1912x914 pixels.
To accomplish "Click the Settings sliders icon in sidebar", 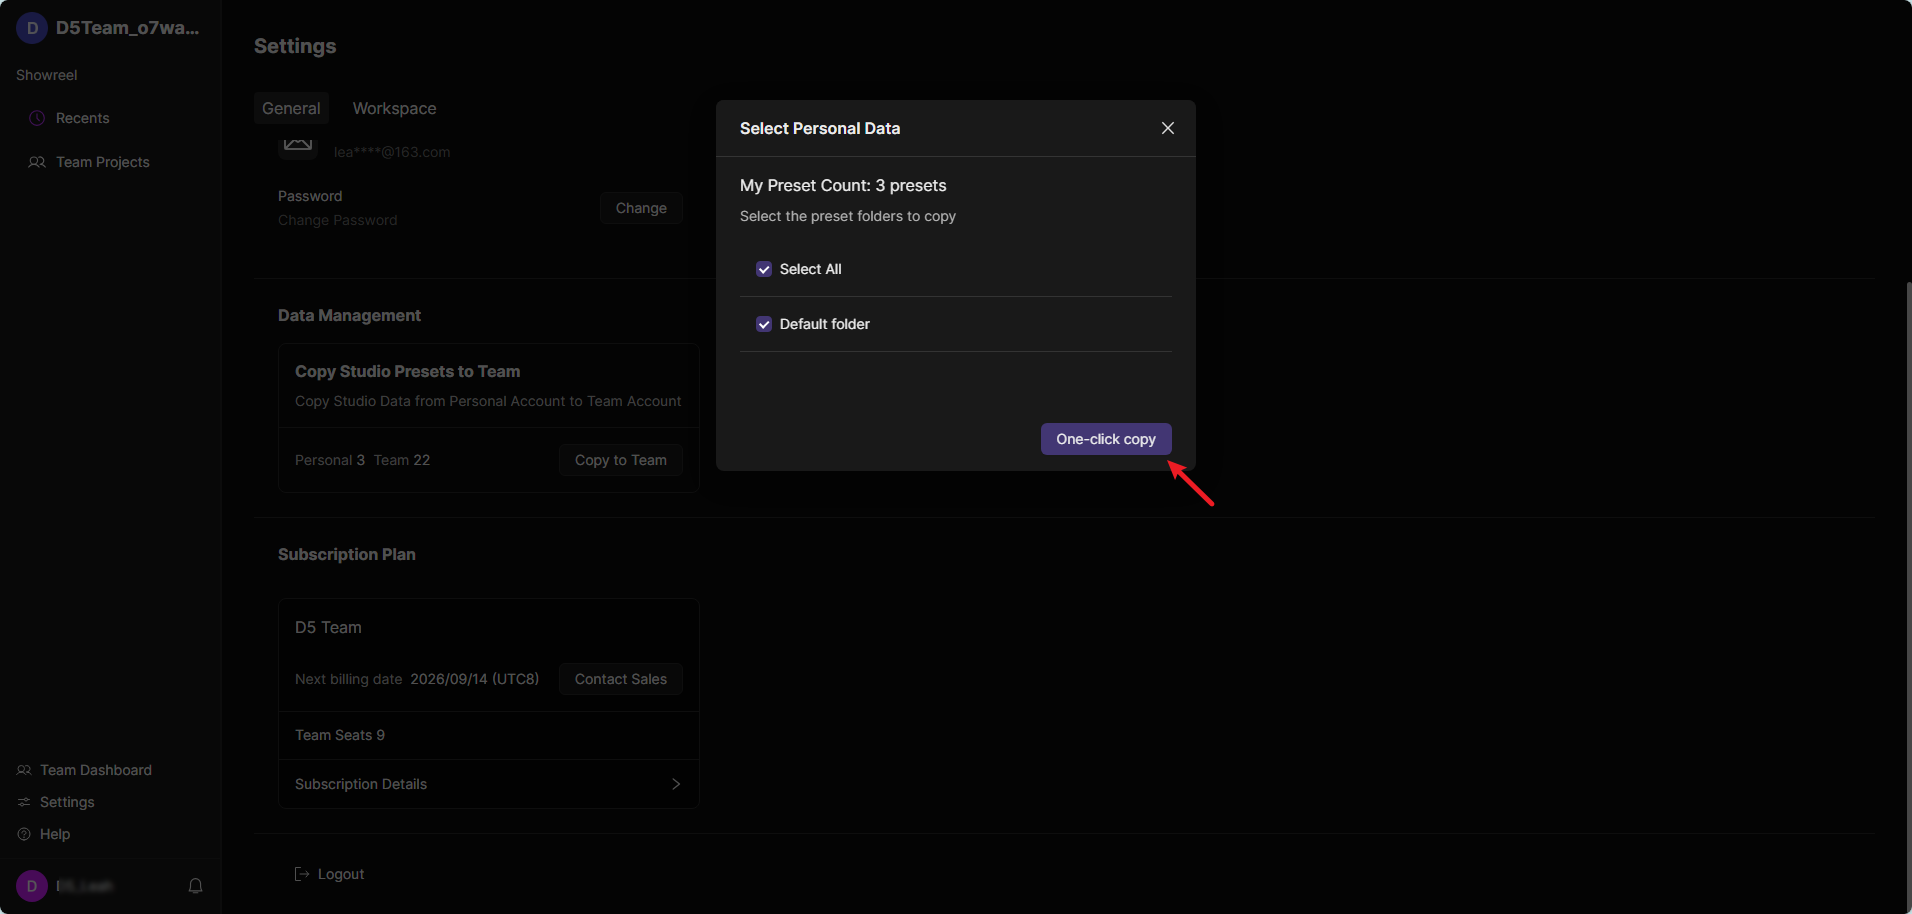I will [24, 802].
